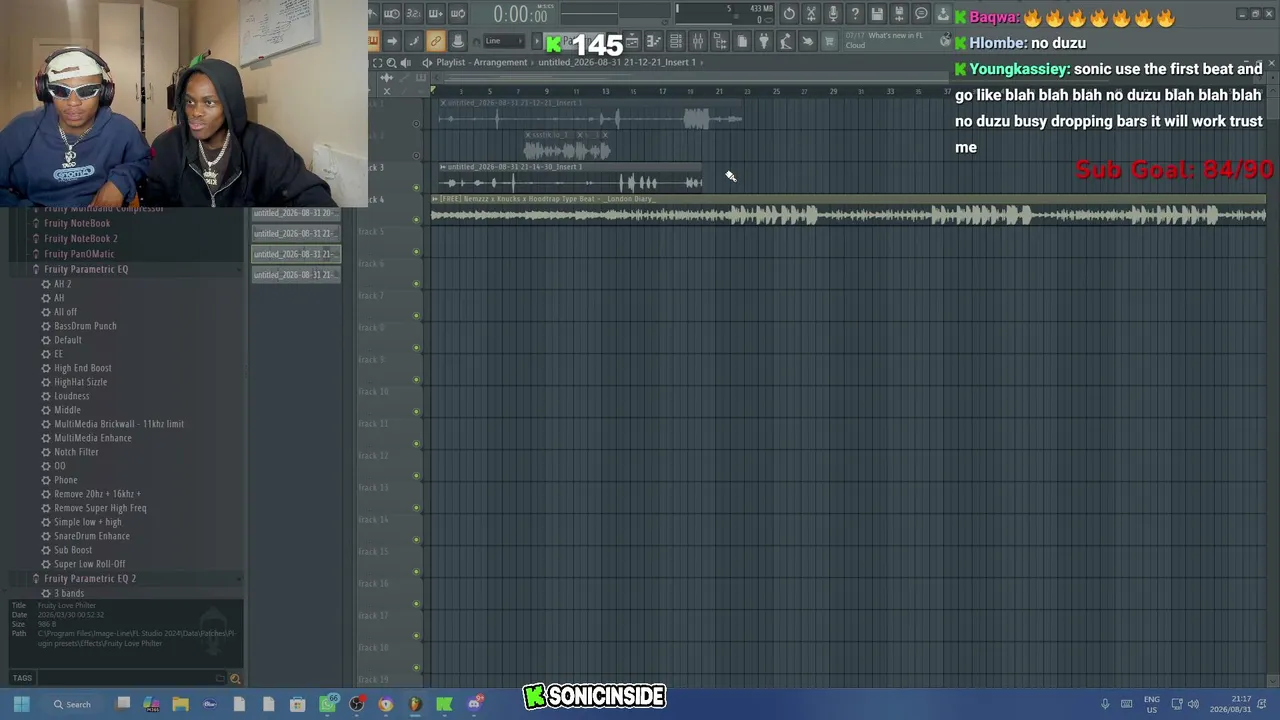Open the audio editor scissors icon
Image resolution: width=1280 pixels, height=720 pixels.
(x=811, y=13)
